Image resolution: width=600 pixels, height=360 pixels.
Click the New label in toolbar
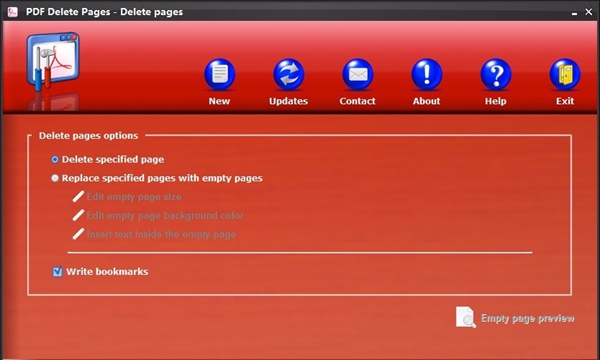[x=219, y=101]
